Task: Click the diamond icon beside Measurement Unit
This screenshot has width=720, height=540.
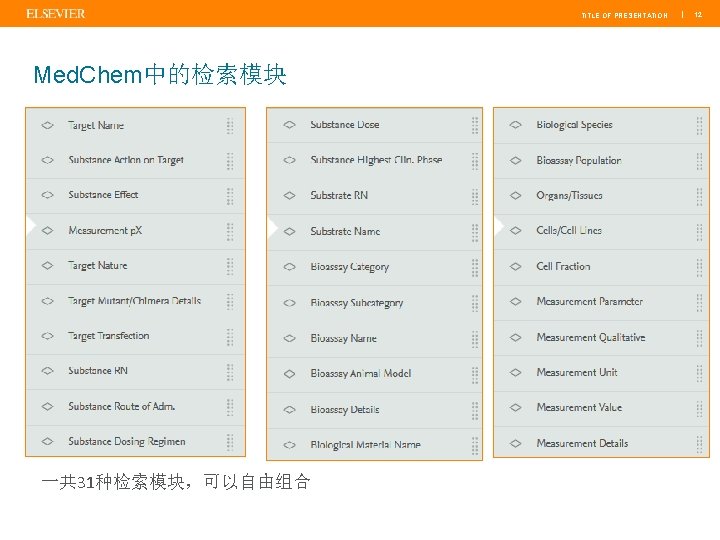Action: pyautogui.click(x=516, y=372)
